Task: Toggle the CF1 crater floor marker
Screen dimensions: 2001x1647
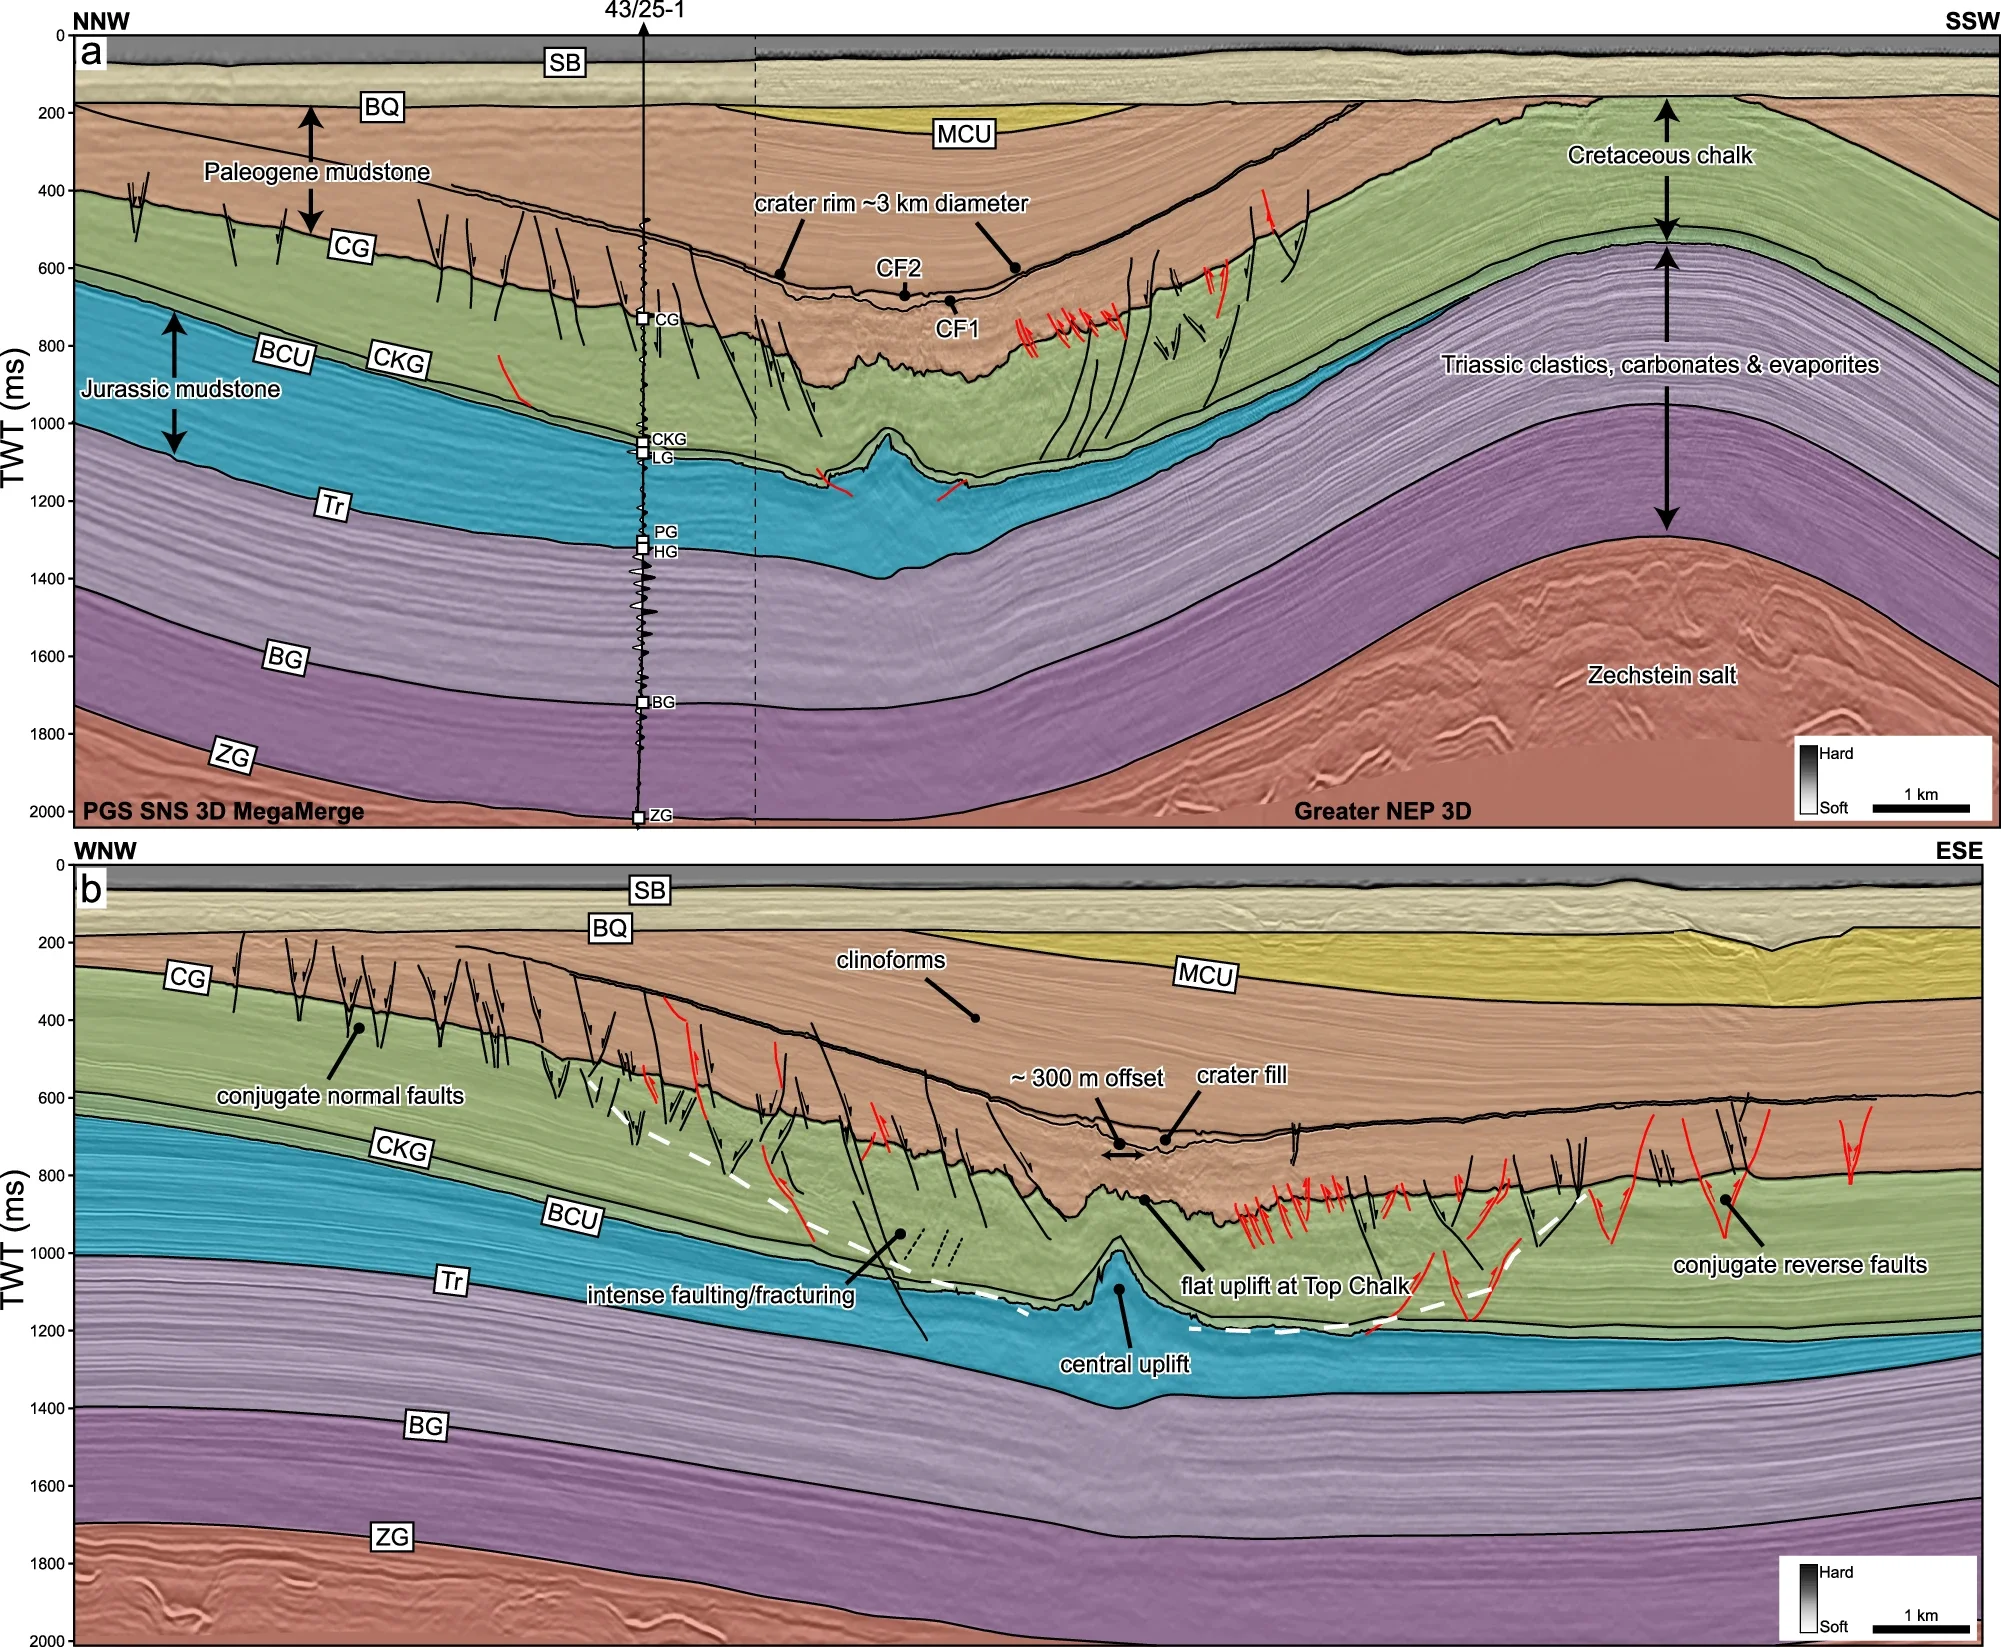Action: point(956,326)
